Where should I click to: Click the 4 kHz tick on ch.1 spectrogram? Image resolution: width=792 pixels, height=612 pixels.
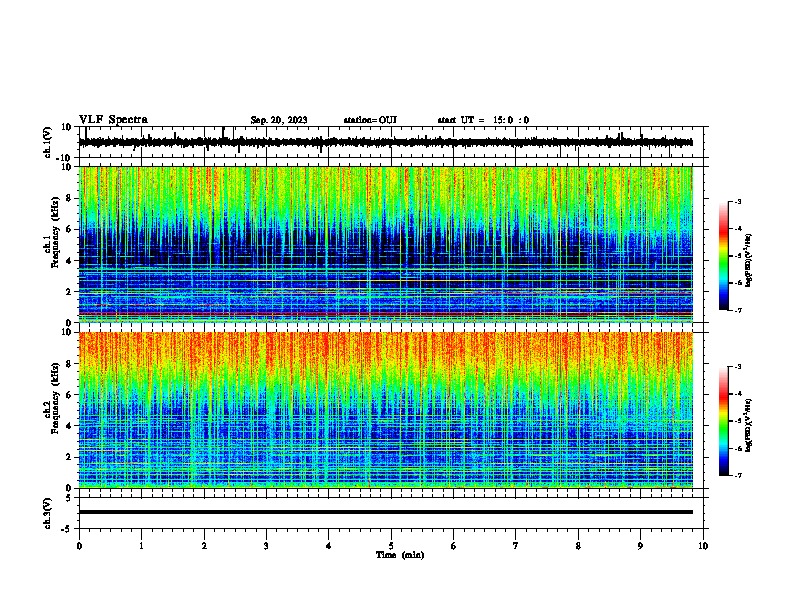69,261
